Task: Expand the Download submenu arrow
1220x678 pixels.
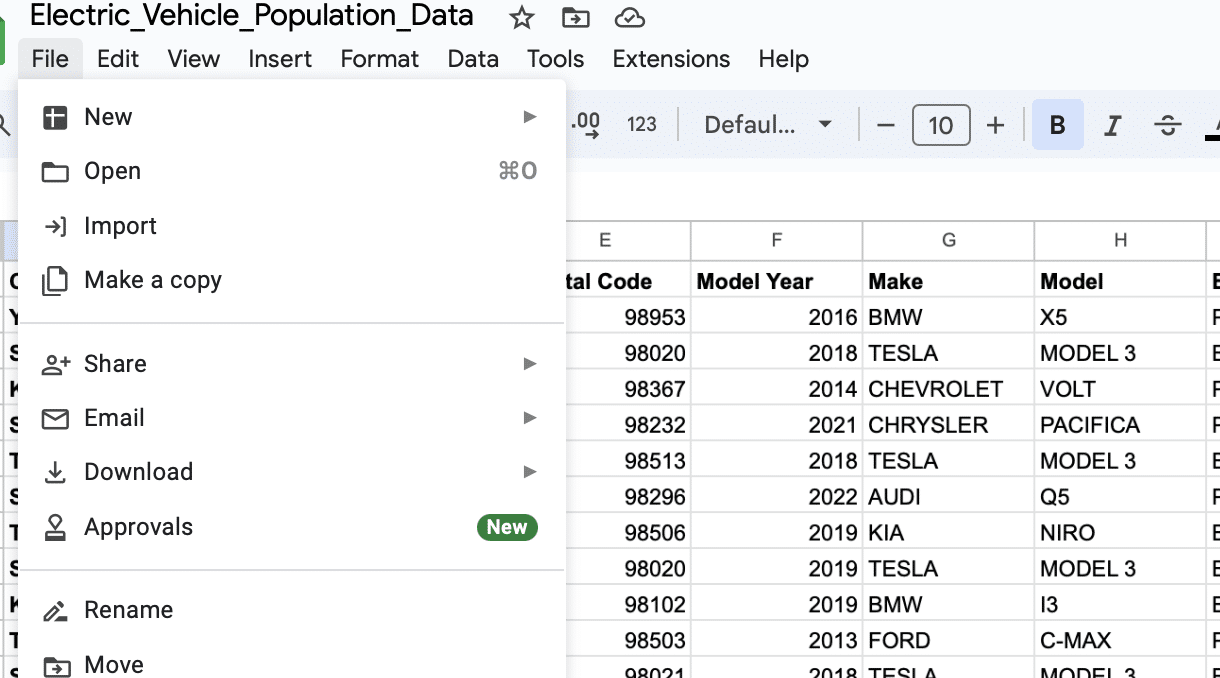Action: (531, 472)
